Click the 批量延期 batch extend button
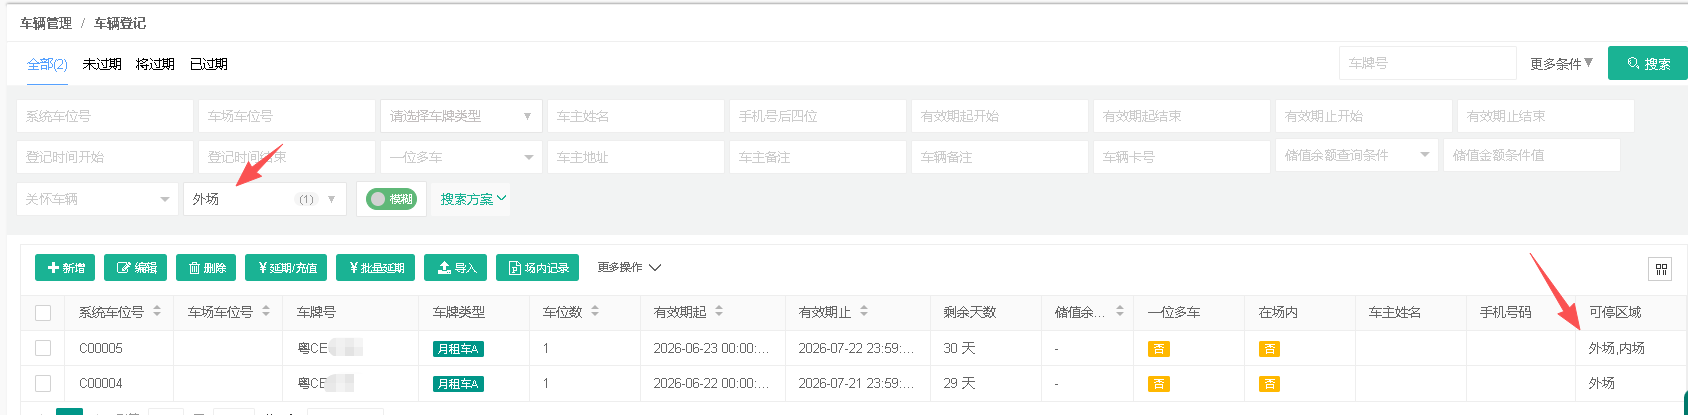The image size is (1688, 415). tap(375, 268)
